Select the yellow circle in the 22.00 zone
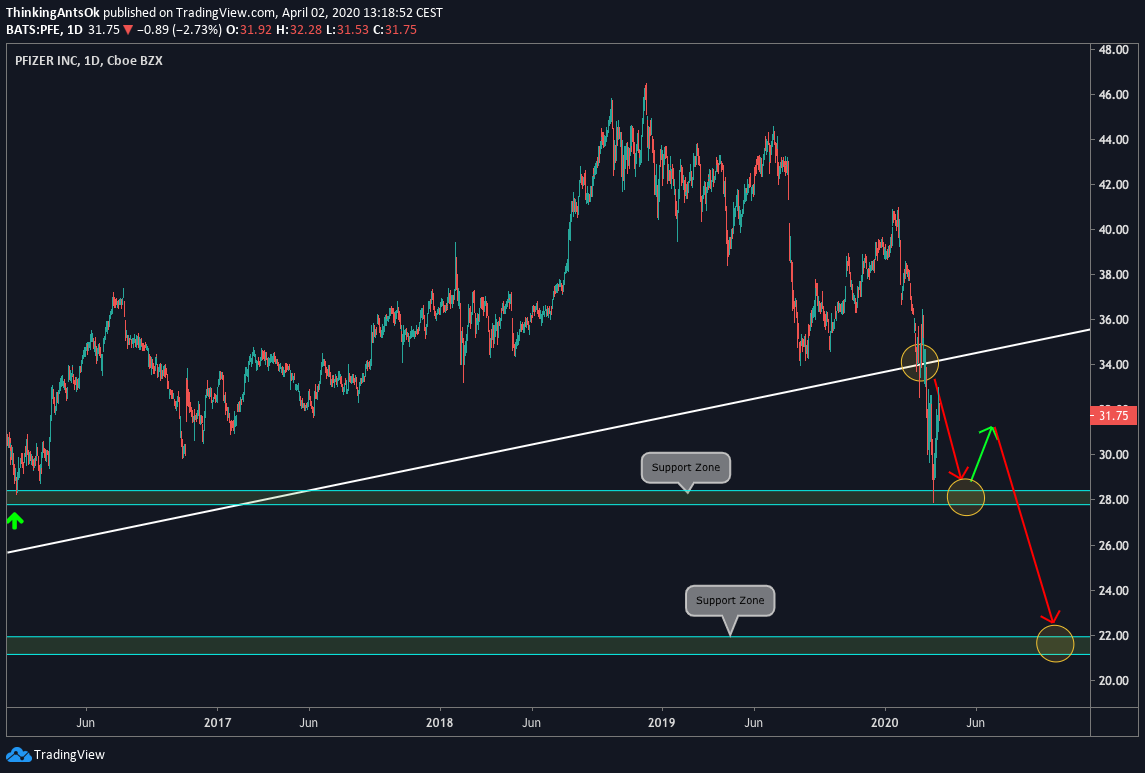The height and width of the screenshot is (773, 1145). click(x=1054, y=643)
